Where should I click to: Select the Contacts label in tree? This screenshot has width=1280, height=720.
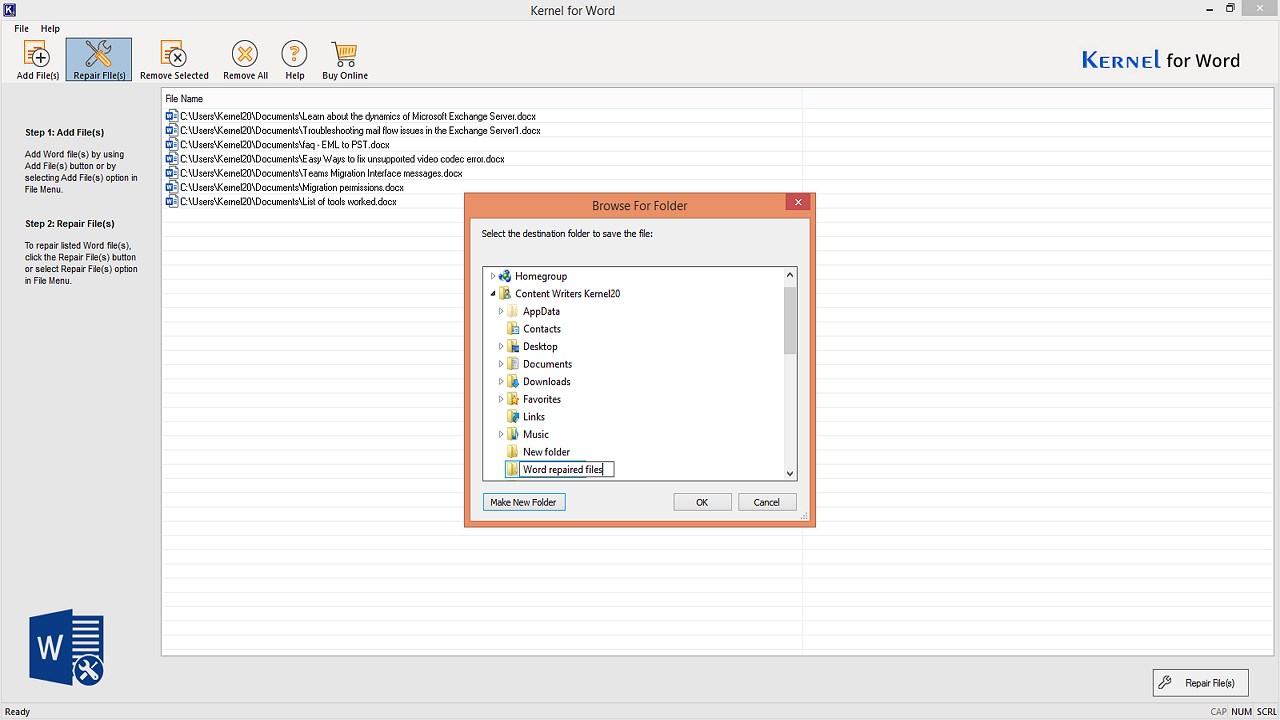542,329
